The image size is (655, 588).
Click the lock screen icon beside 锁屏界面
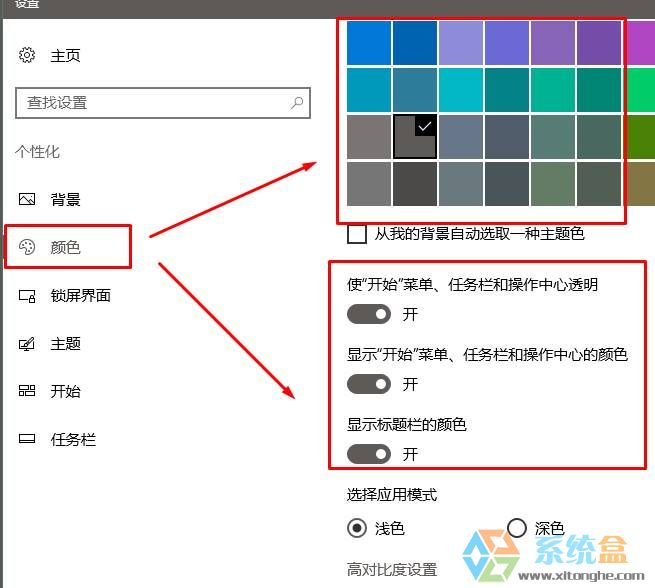pos(27,296)
